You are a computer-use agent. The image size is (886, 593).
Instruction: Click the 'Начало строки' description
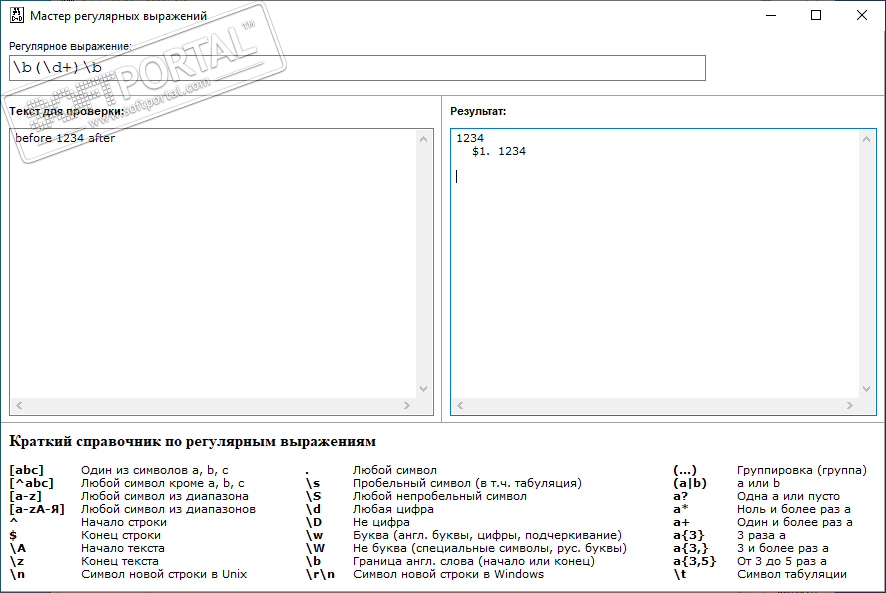(124, 522)
